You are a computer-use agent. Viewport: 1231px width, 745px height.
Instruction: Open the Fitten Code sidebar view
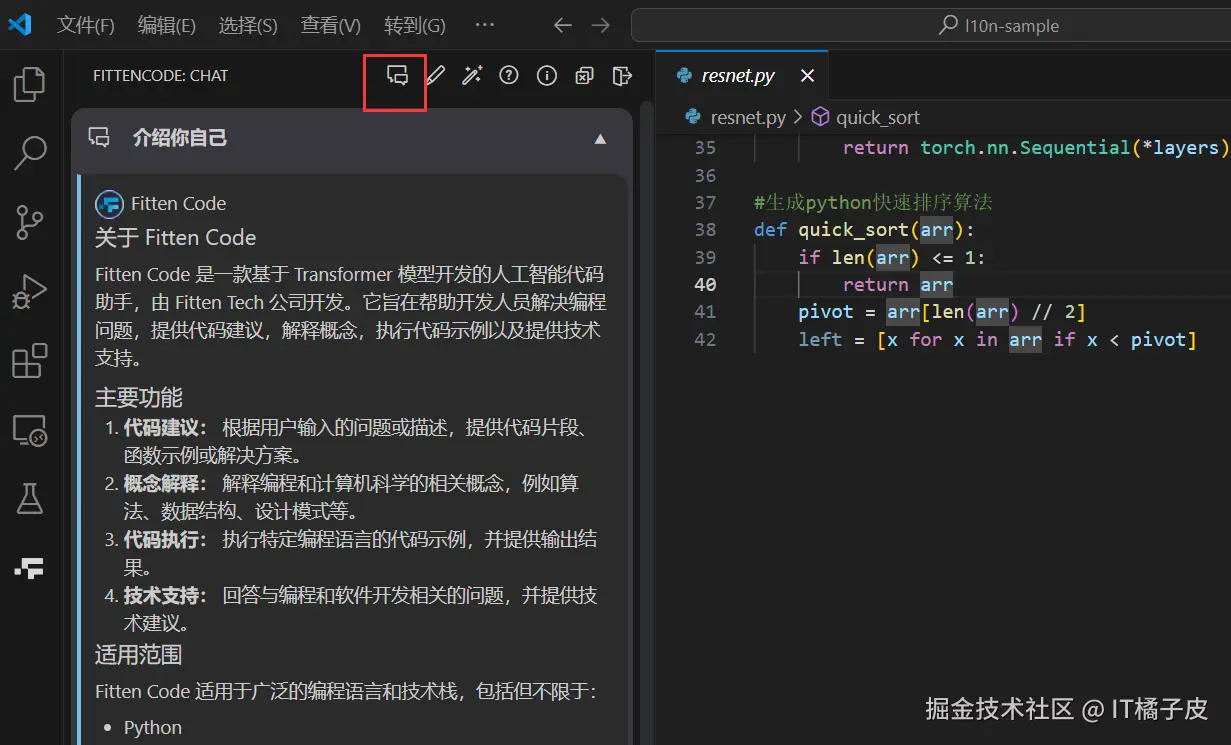29,567
